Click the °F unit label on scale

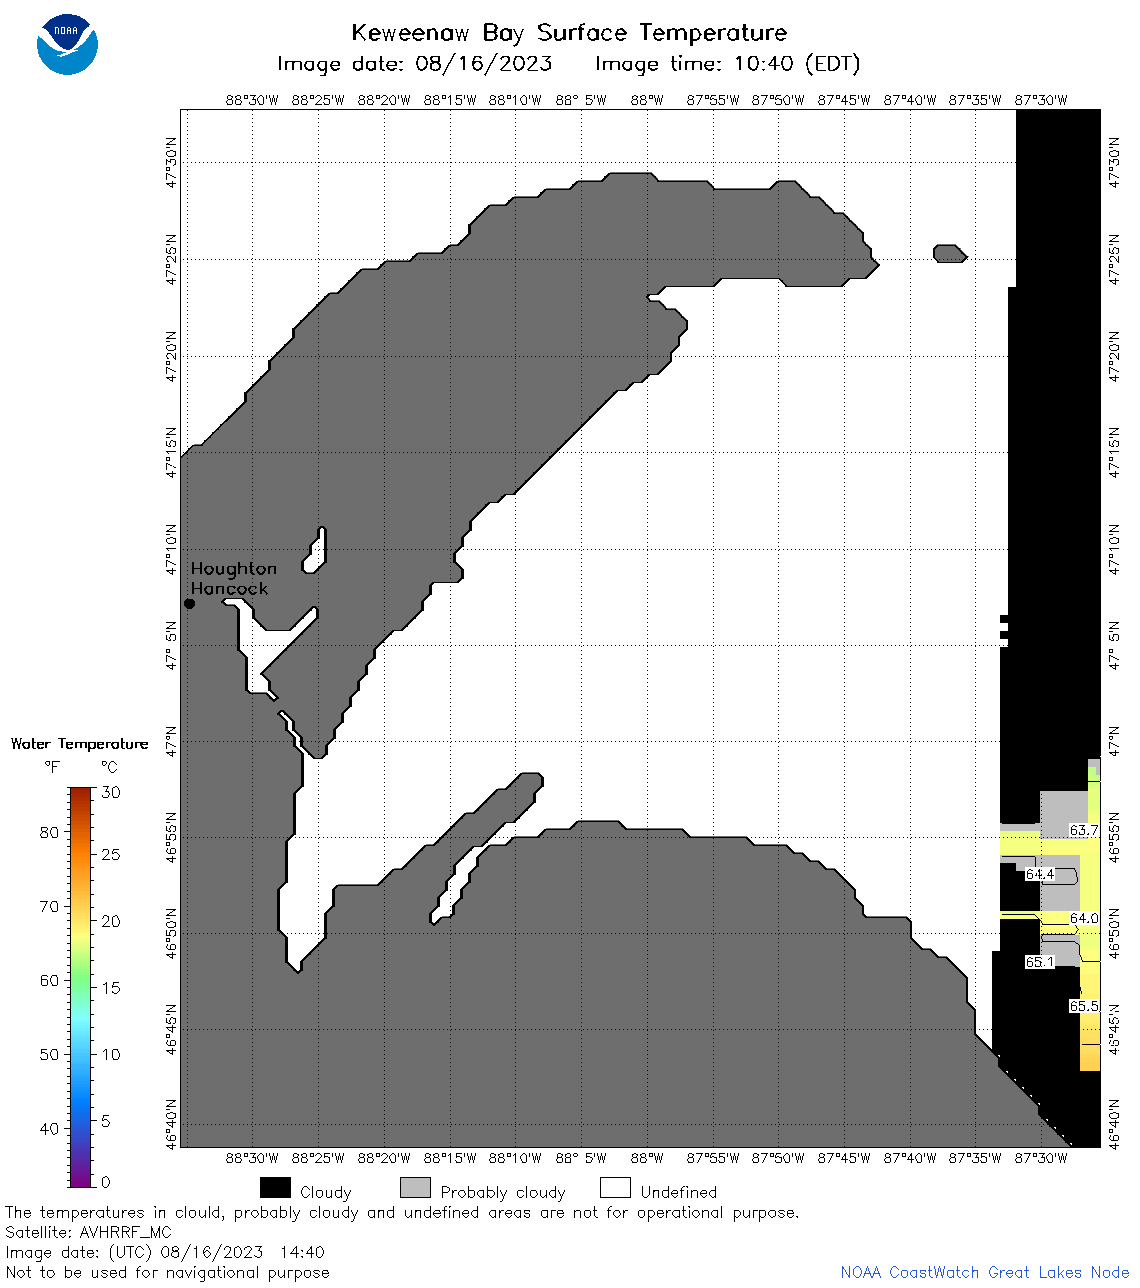coord(52,767)
